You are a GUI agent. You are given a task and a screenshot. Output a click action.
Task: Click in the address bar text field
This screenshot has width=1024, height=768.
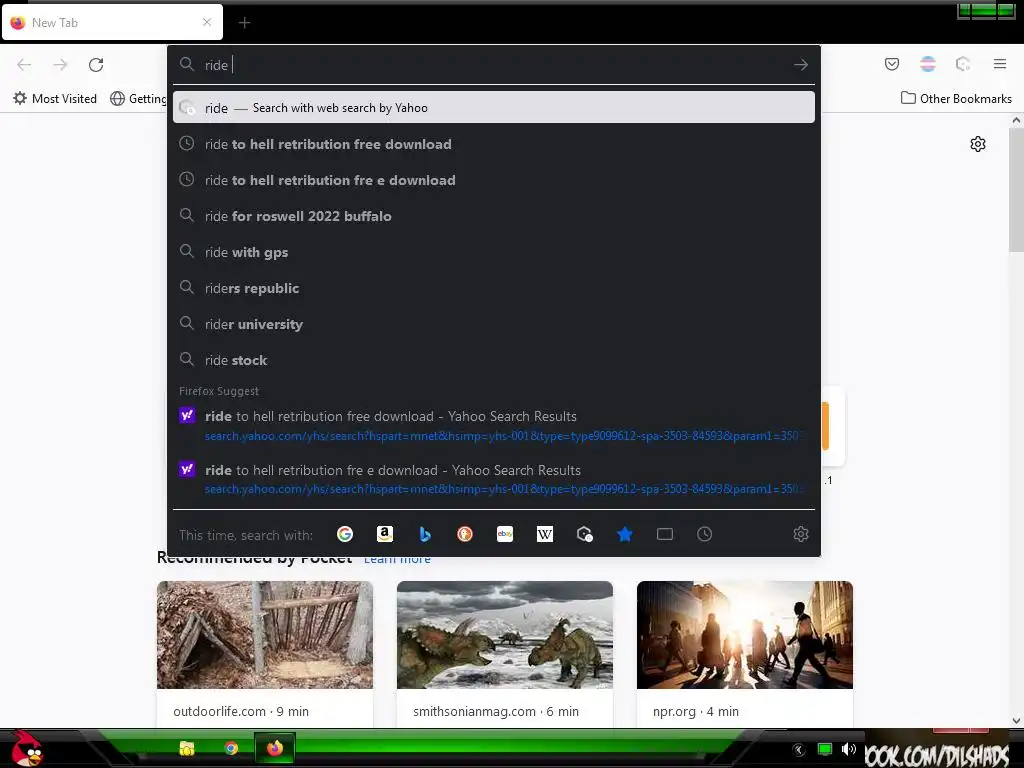pyautogui.click(x=494, y=65)
